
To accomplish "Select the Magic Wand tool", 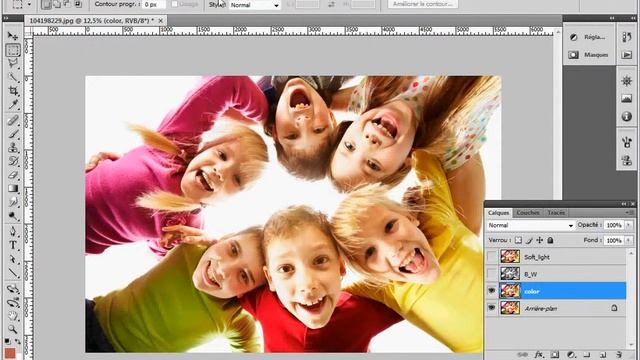I will 13,77.
